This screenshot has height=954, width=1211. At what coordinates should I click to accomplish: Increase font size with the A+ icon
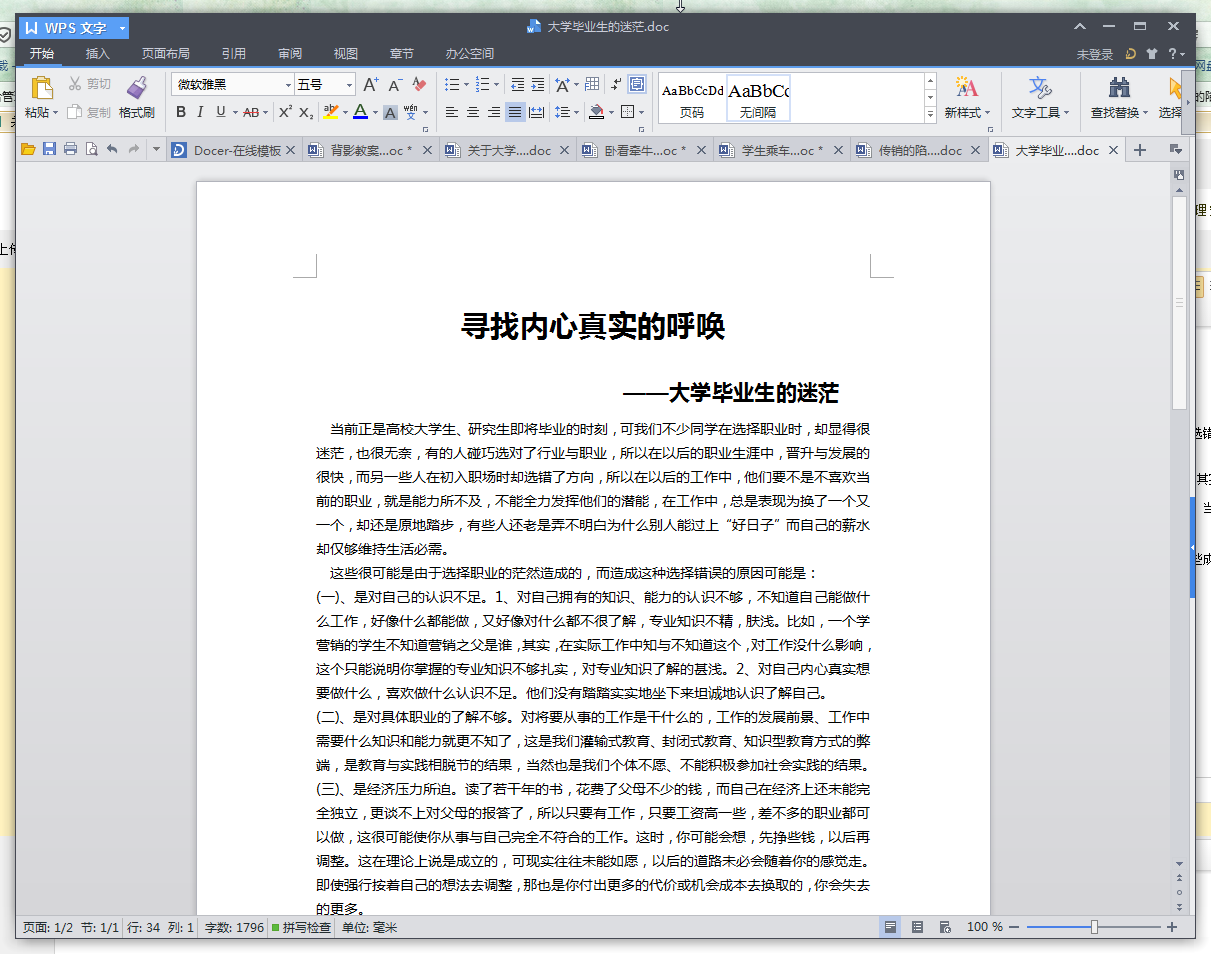click(x=370, y=85)
